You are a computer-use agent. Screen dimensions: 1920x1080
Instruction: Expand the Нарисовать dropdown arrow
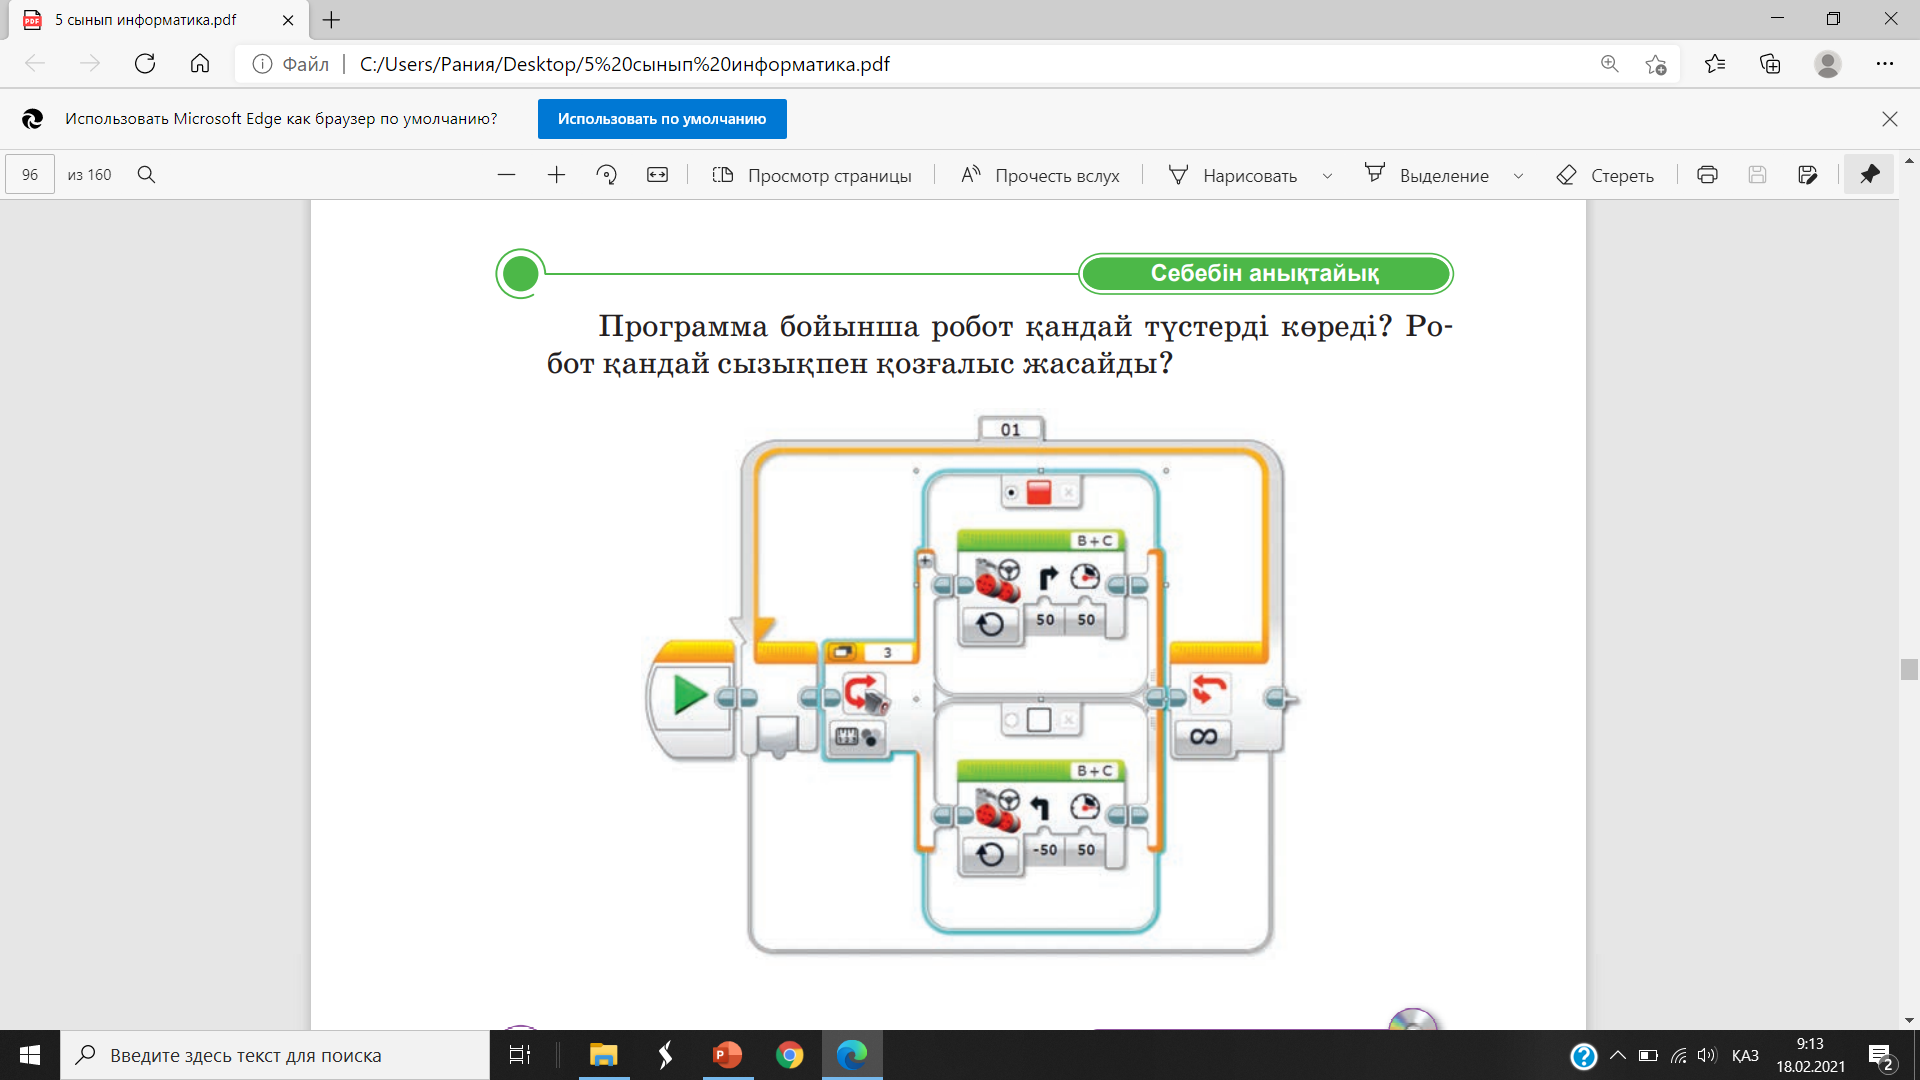[x=1327, y=176]
